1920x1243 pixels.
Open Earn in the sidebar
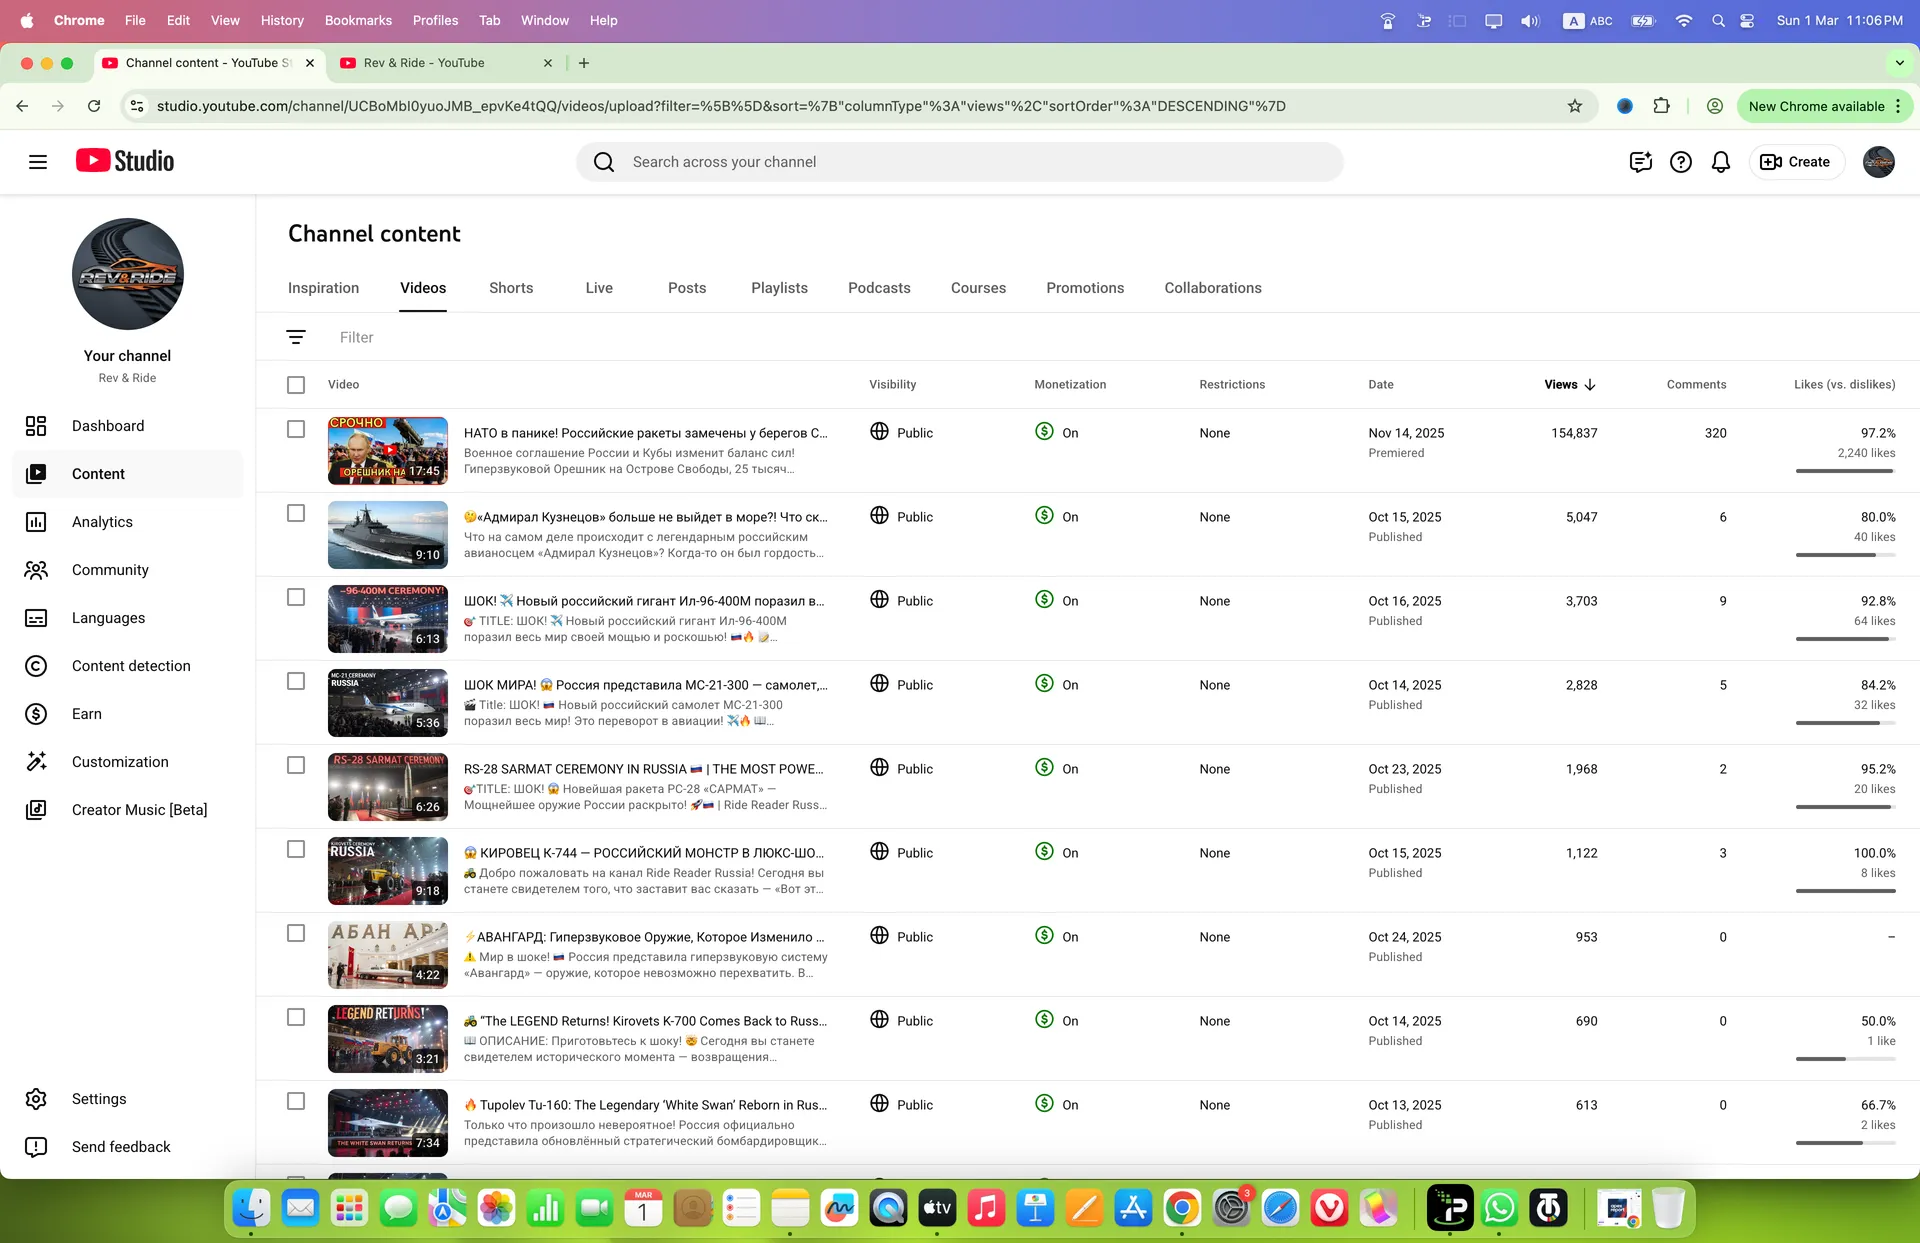[128, 714]
